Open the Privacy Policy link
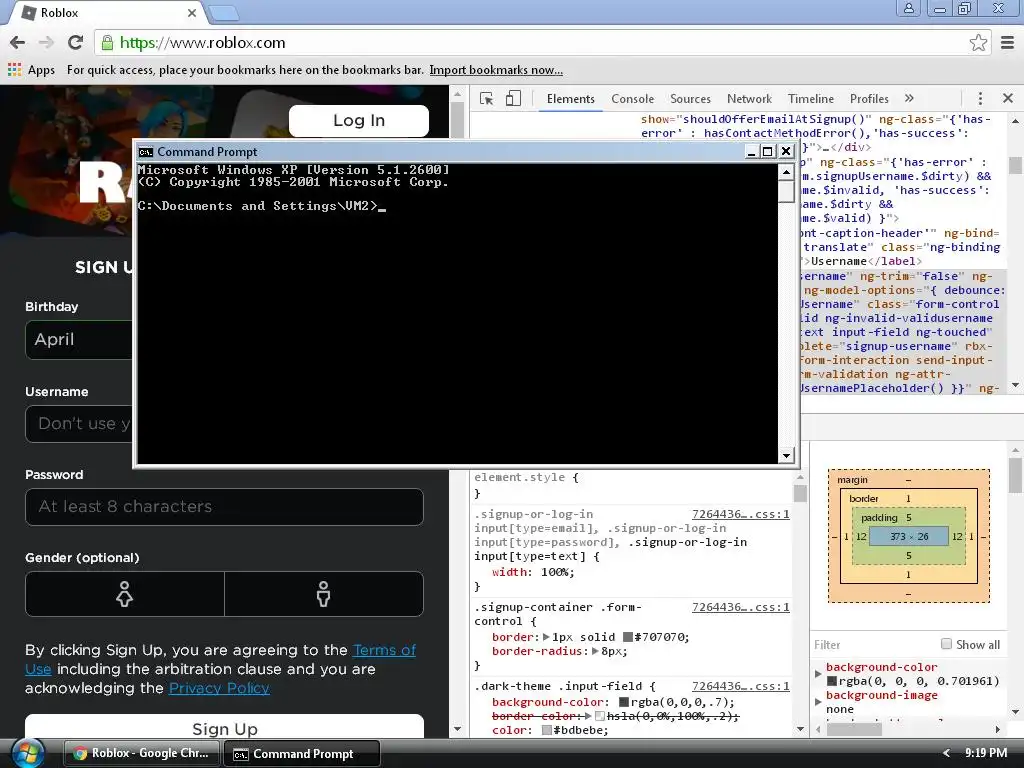 pyautogui.click(x=219, y=688)
